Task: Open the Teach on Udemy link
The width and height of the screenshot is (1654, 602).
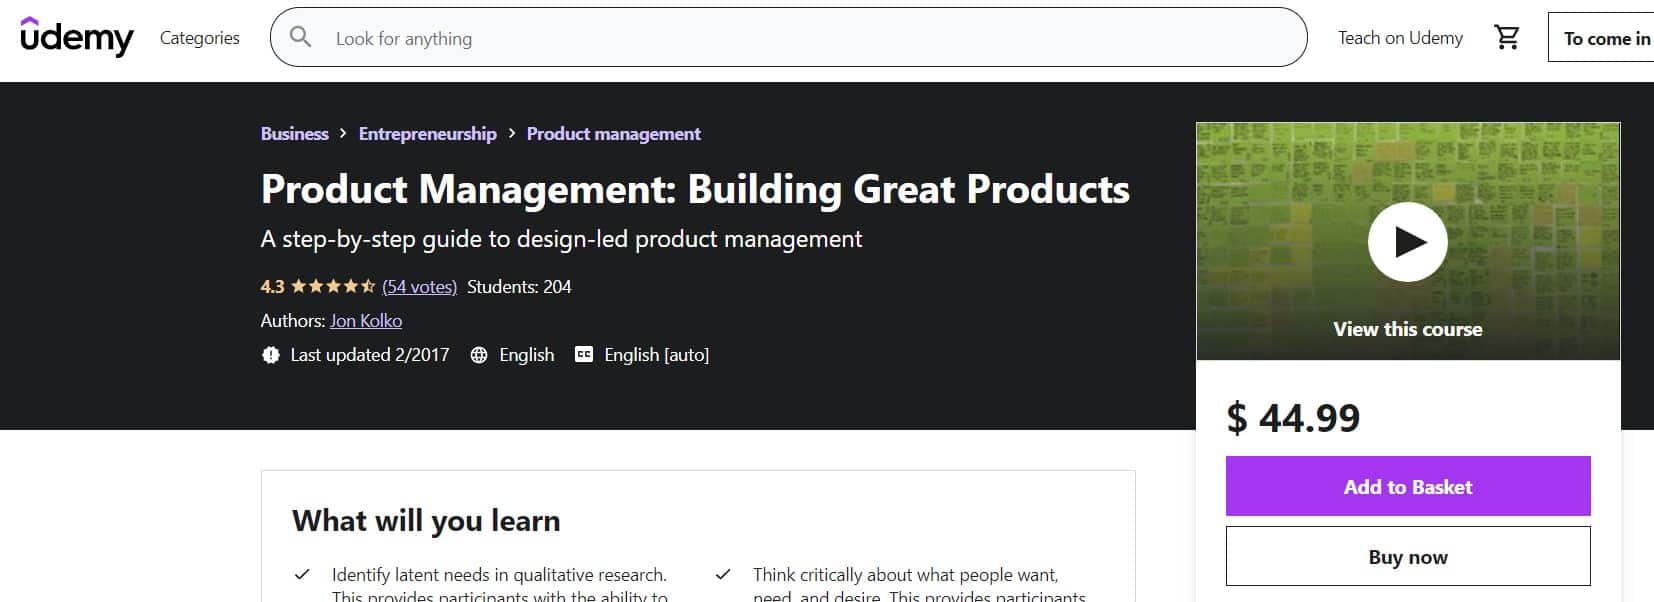Action: 1400,38
